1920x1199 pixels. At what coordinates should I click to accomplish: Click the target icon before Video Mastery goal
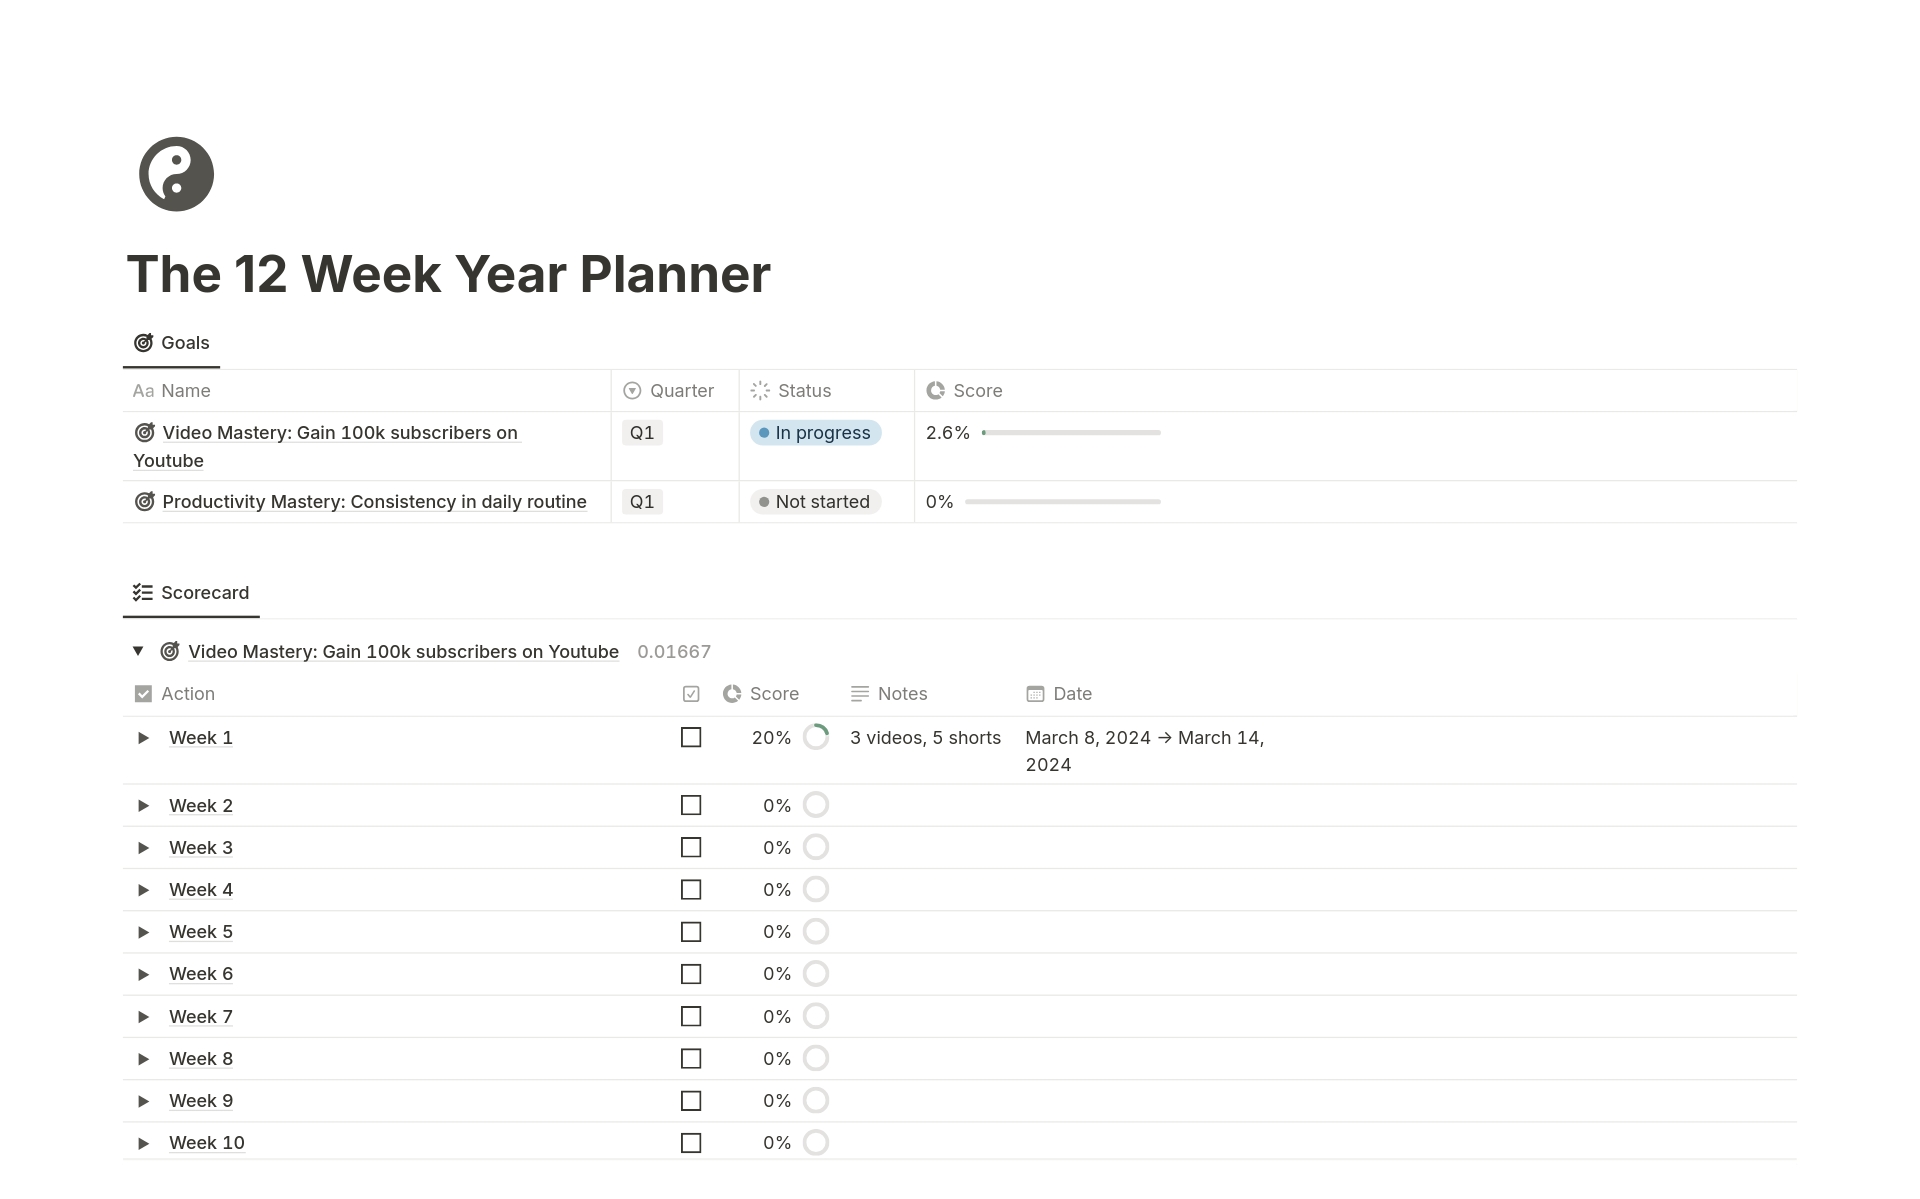(170, 651)
